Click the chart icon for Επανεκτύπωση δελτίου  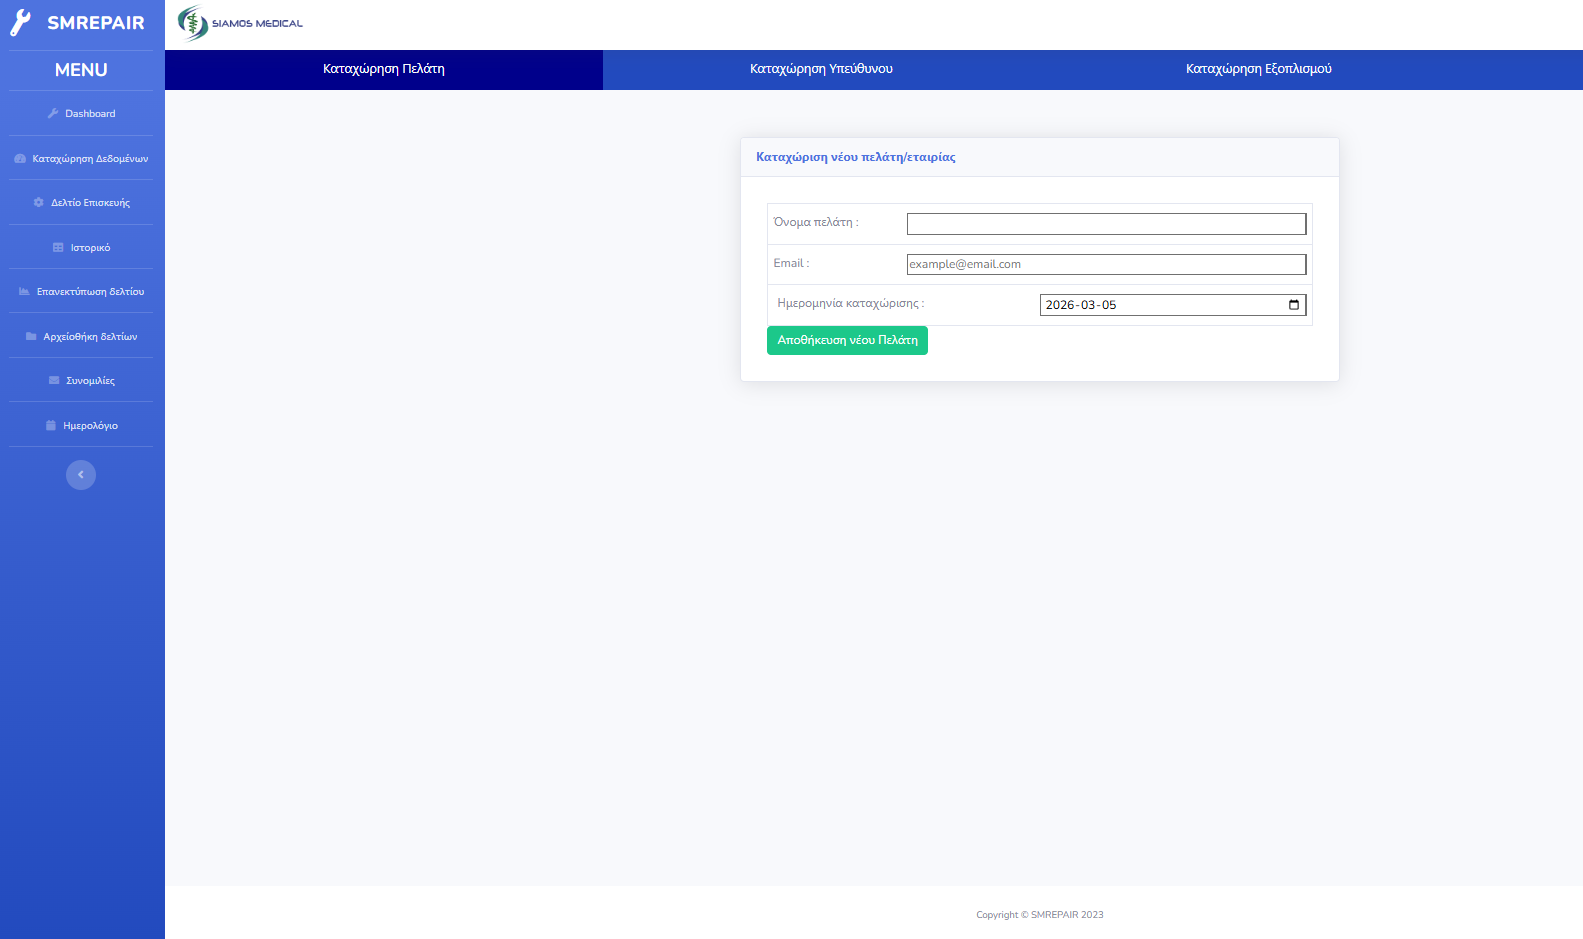(x=24, y=292)
